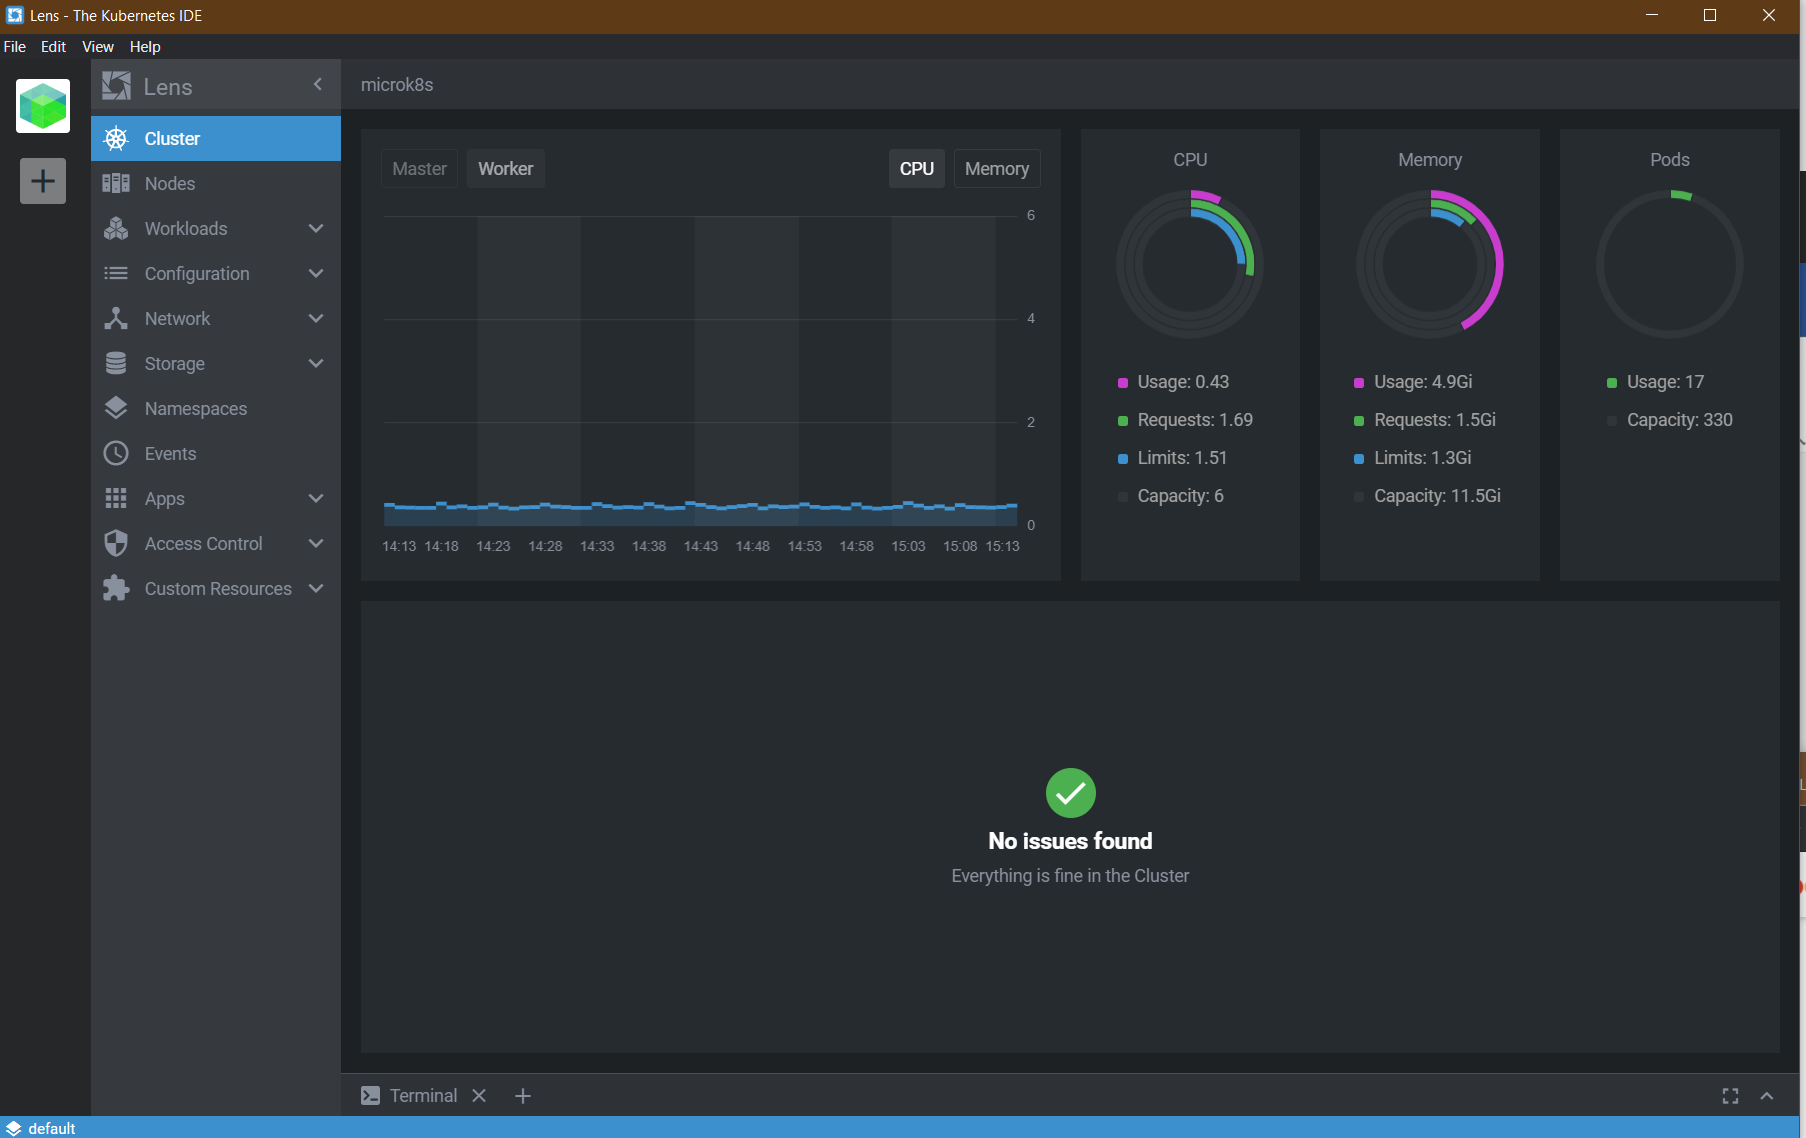
Task: Expand the Storage section chevron
Action: 316,363
